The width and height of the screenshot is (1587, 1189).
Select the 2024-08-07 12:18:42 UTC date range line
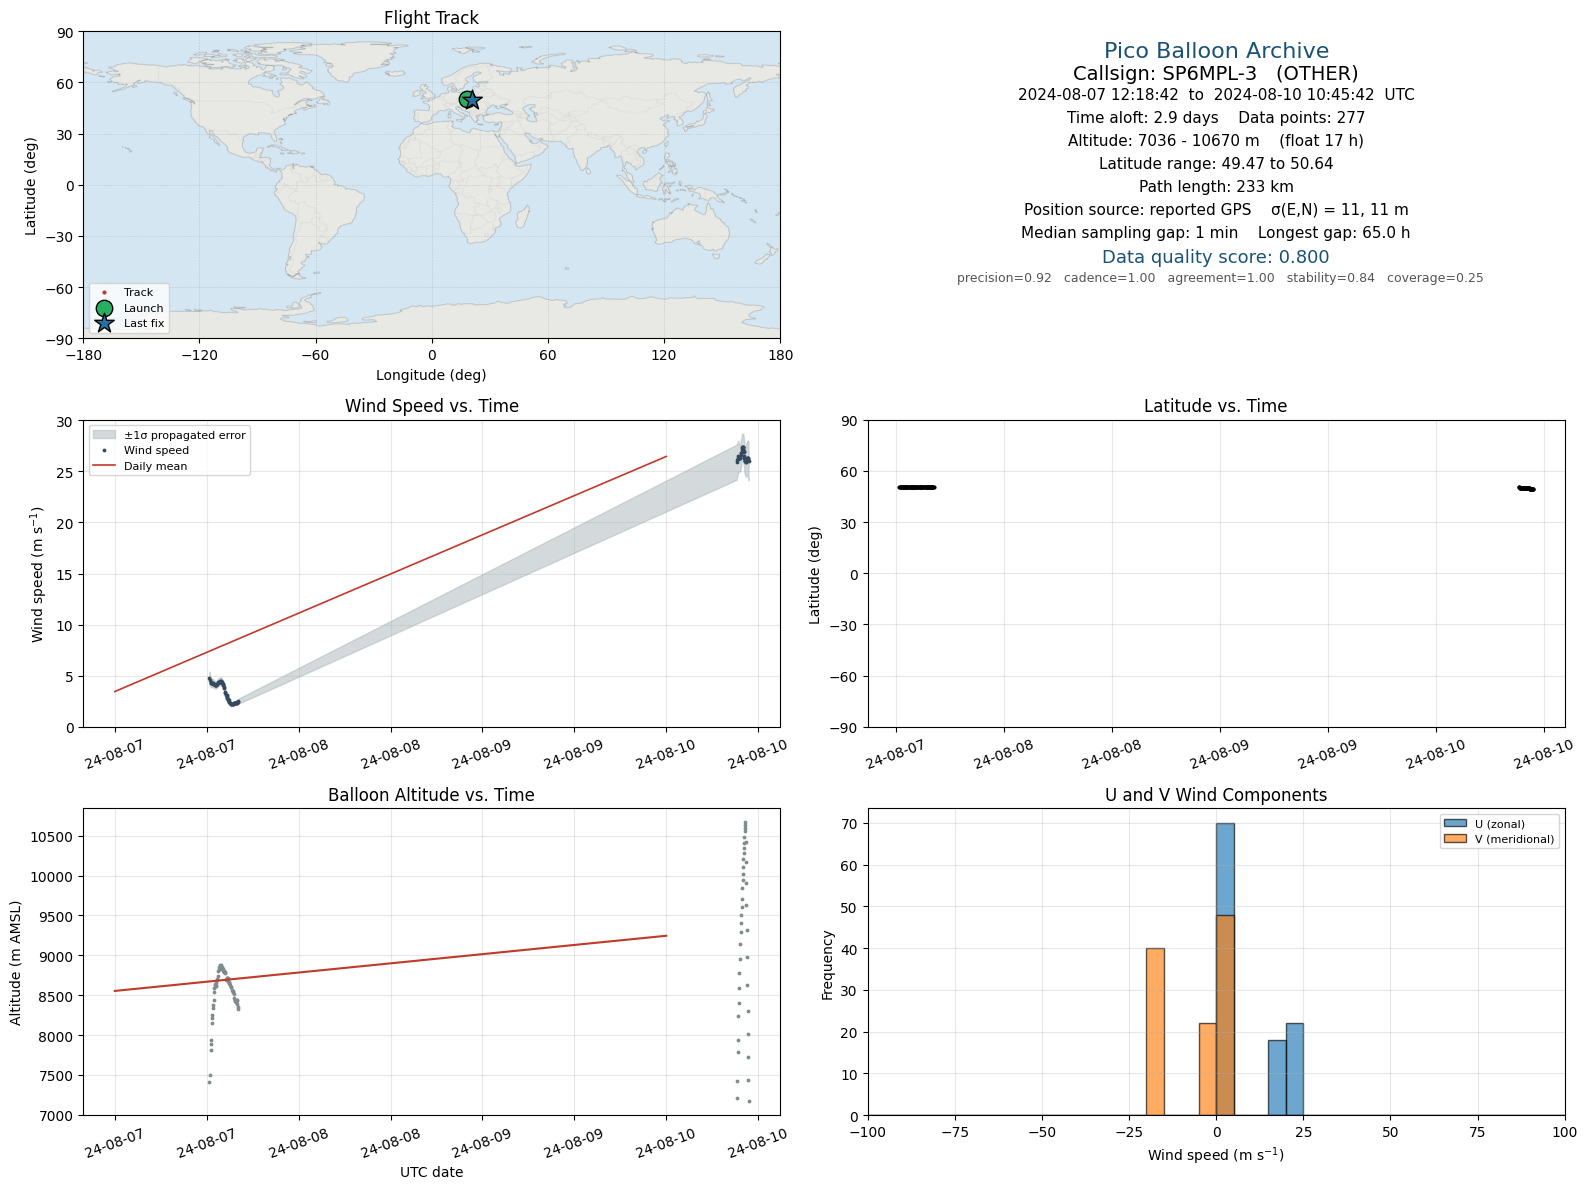1216,95
